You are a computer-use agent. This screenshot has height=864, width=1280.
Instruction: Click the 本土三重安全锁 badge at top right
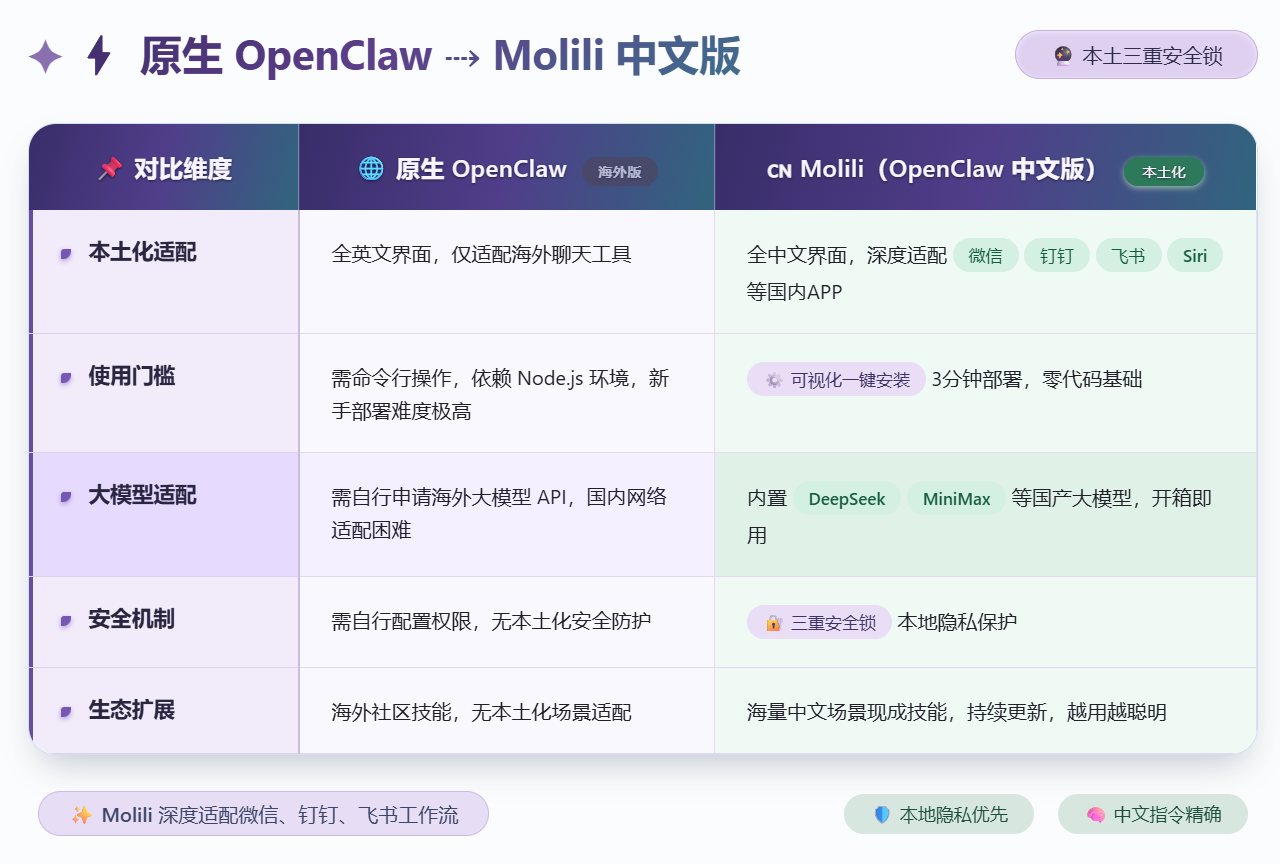[1136, 55]
